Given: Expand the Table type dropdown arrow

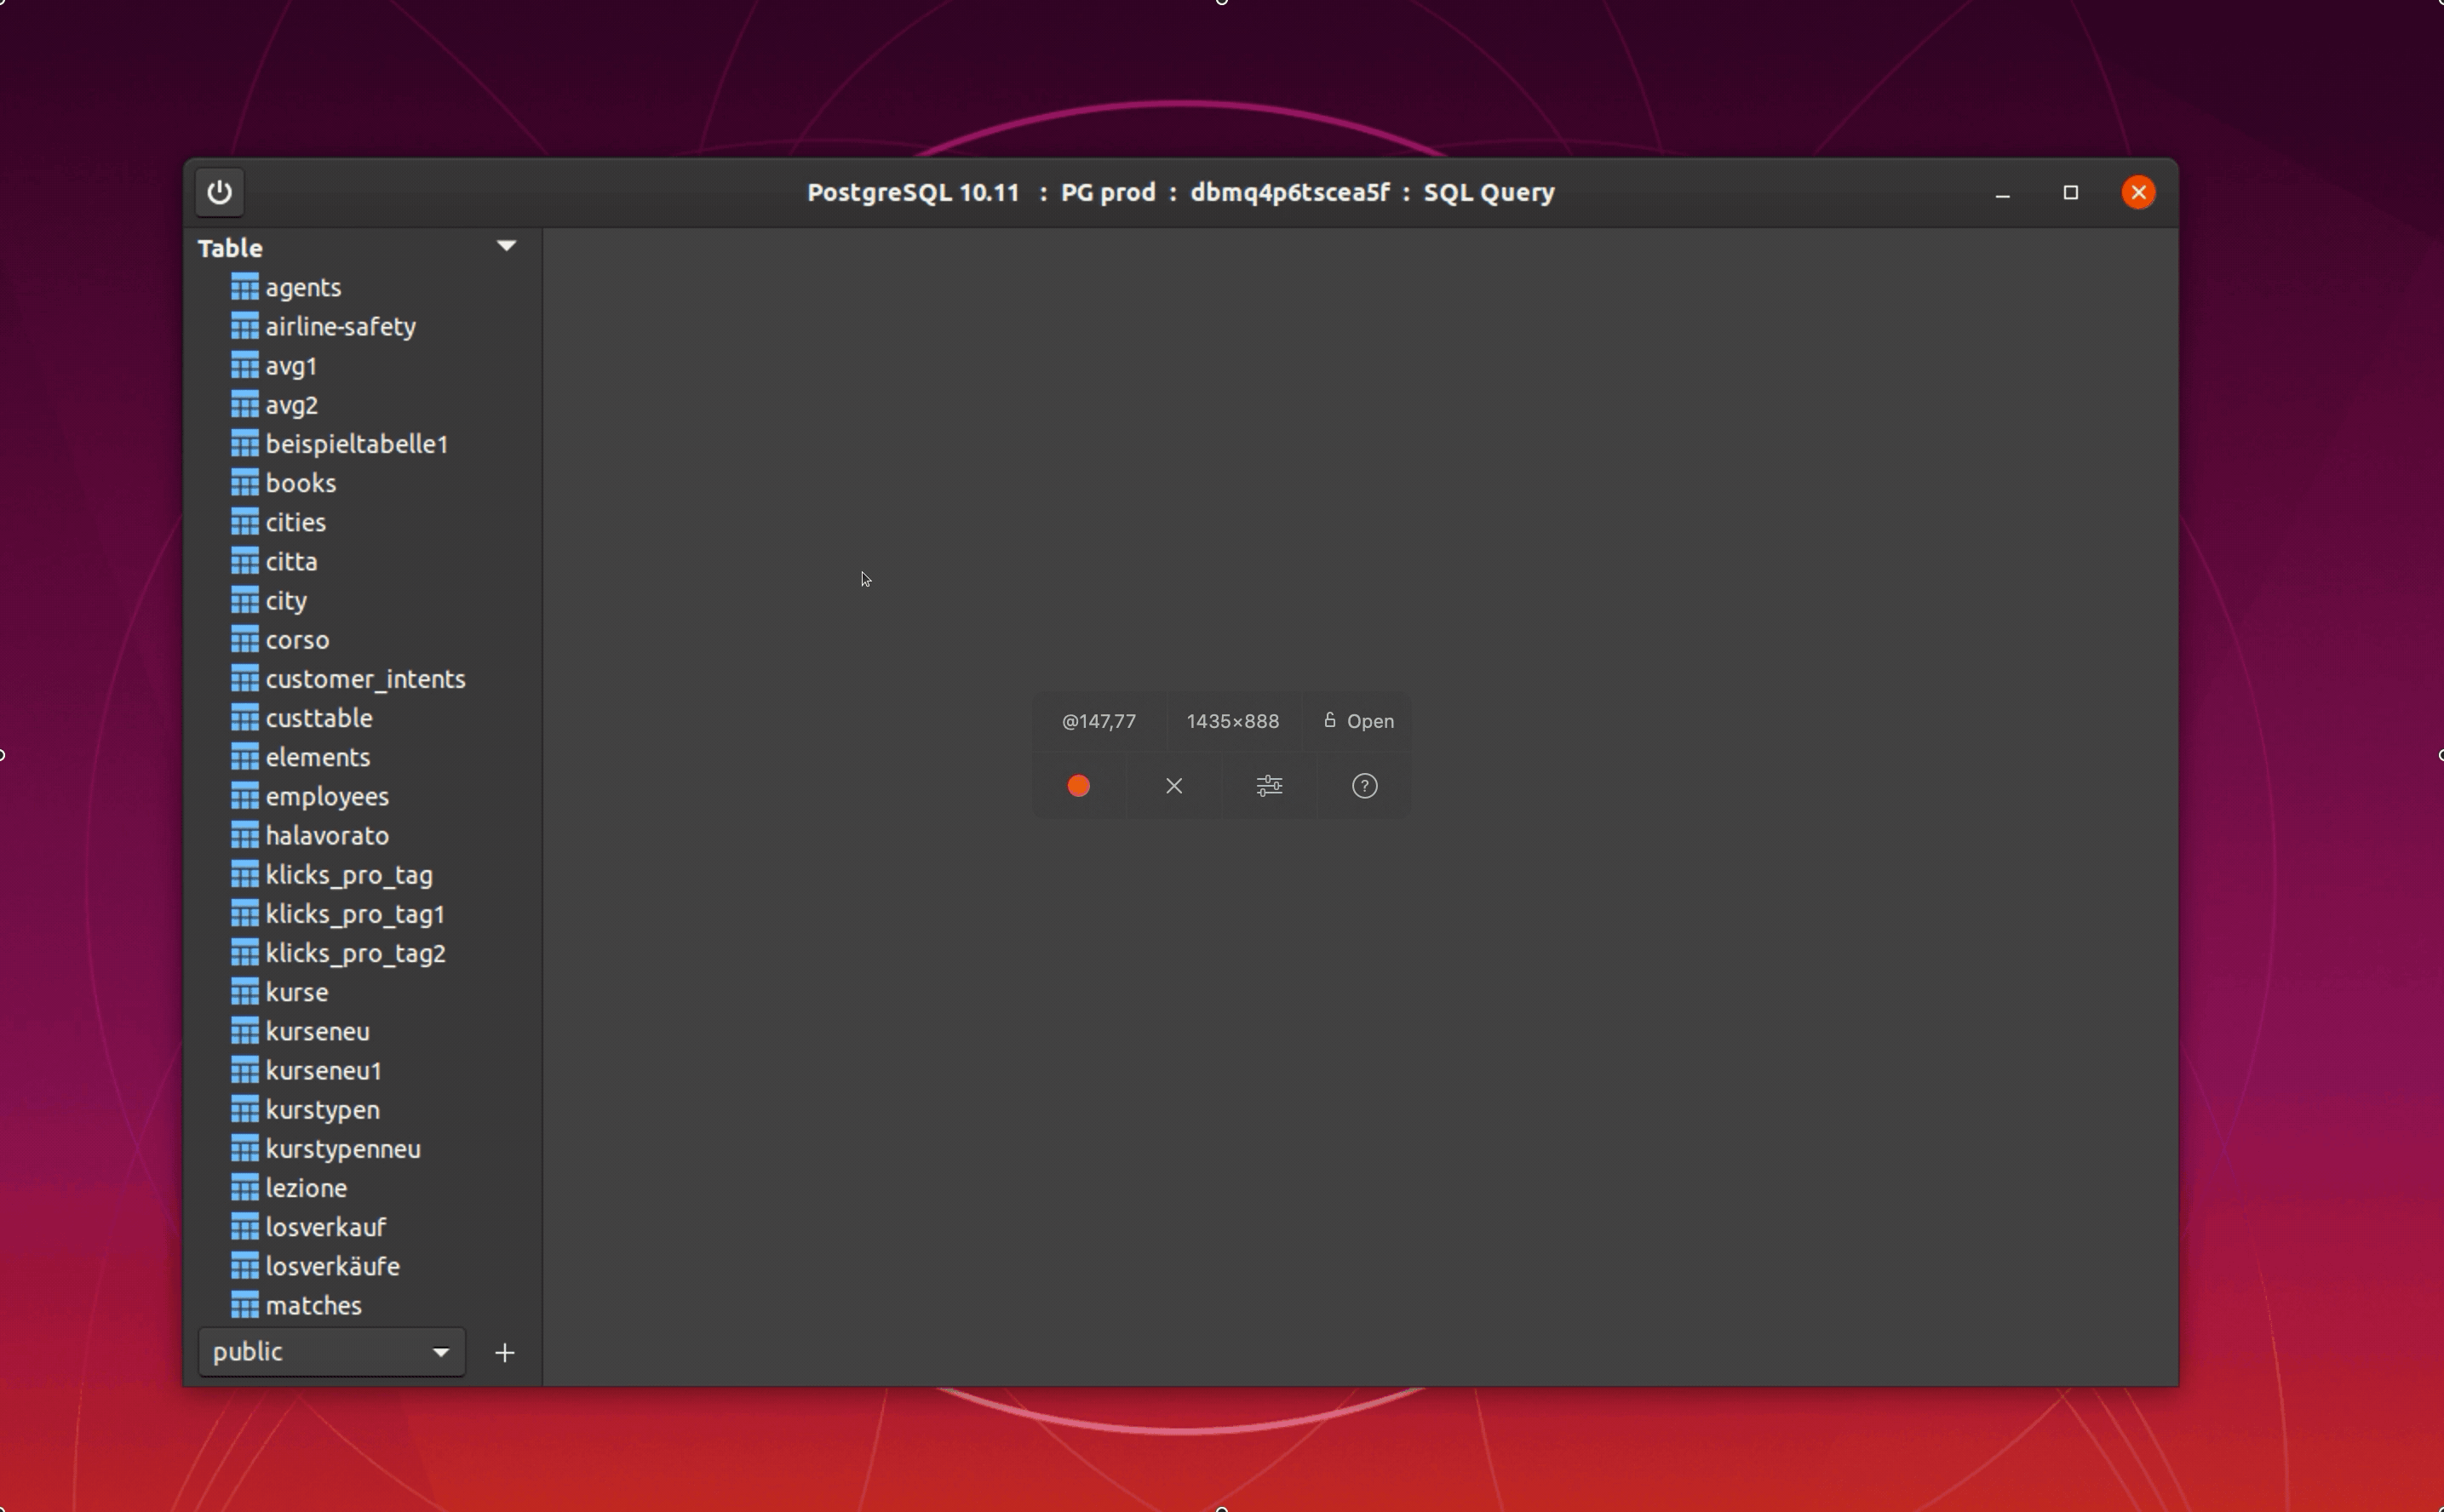Looking at the screenshot, I should pyautogui.click(x=507, y=246).
